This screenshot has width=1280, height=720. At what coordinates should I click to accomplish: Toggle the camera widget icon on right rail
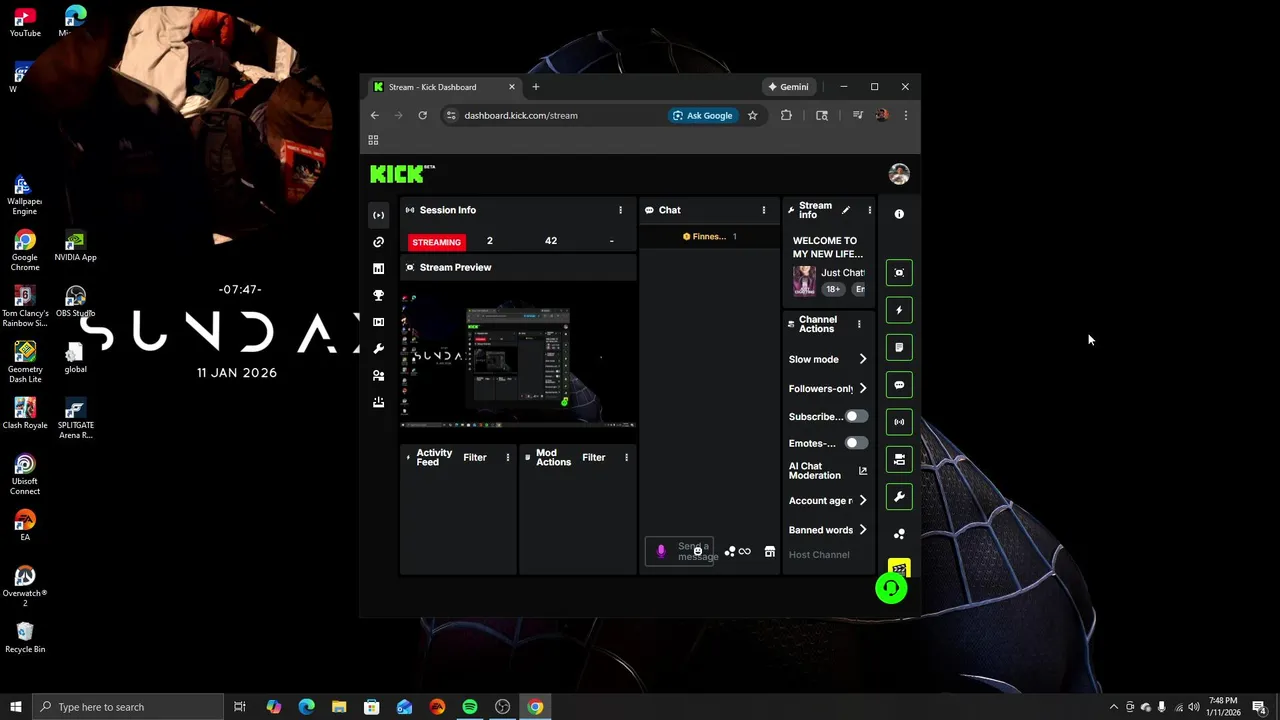point(899,459)
